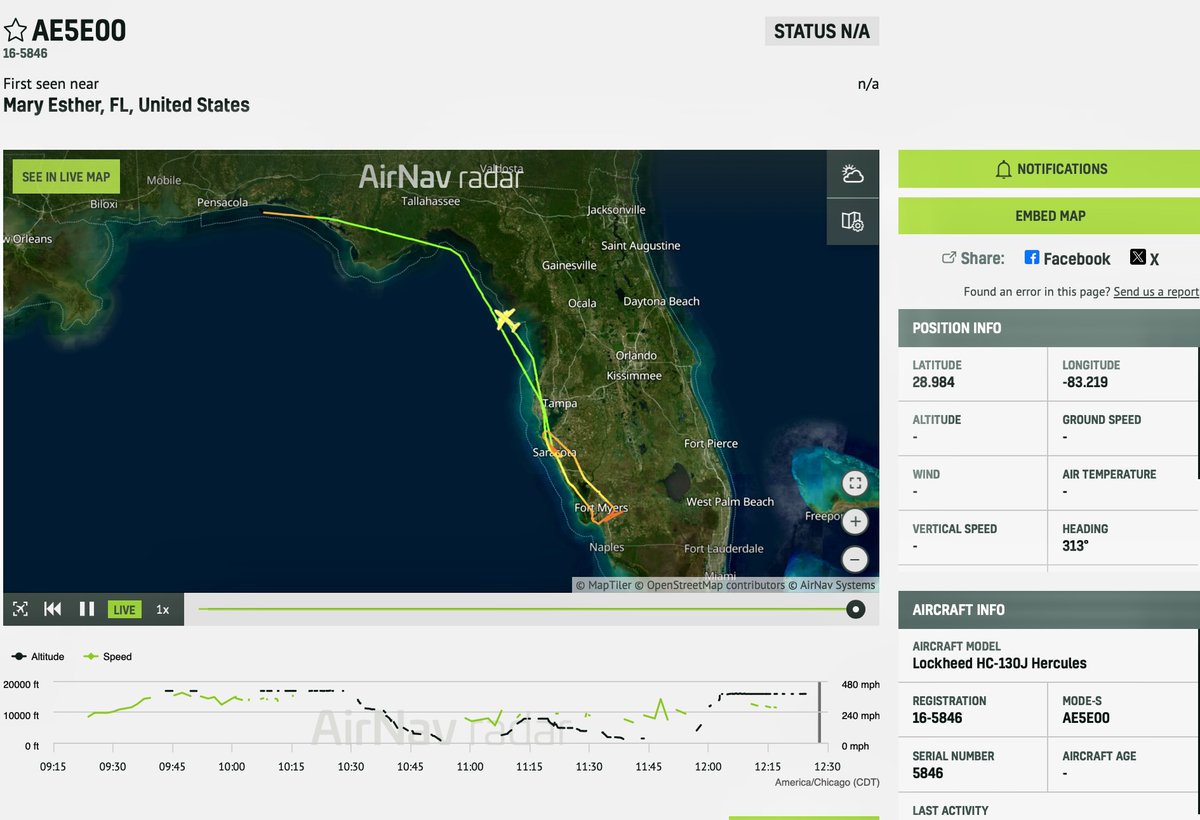Click the AE5E00 page title
The image size is (1200, 820).
point(79,31)
